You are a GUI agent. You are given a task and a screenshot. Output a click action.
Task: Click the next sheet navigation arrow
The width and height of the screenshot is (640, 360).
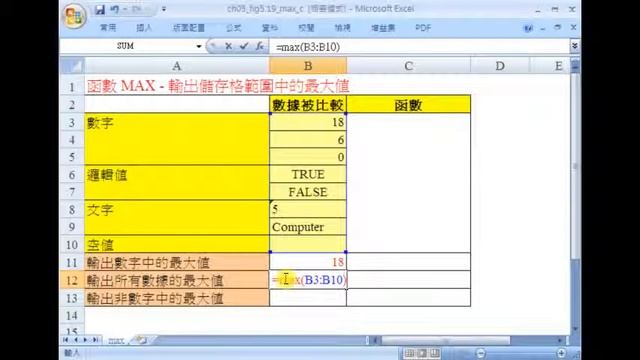click(x=85, y=340)
